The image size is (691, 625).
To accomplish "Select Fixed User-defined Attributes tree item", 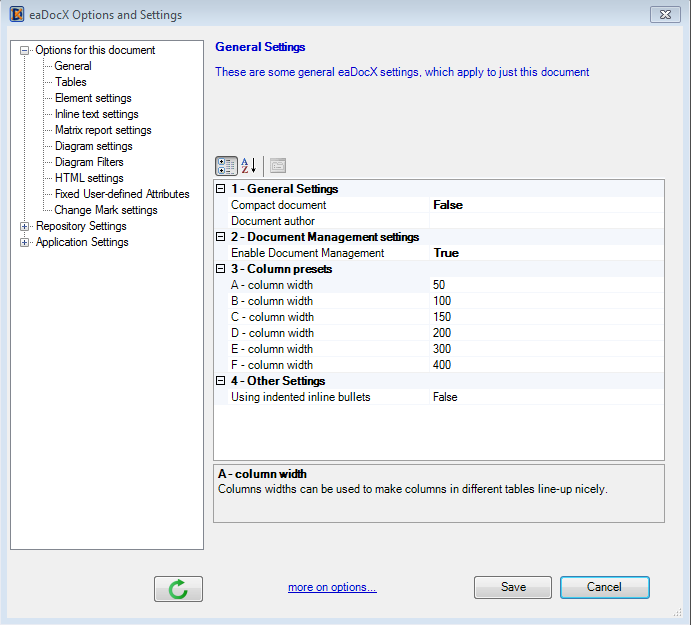I will pos(122,194).
